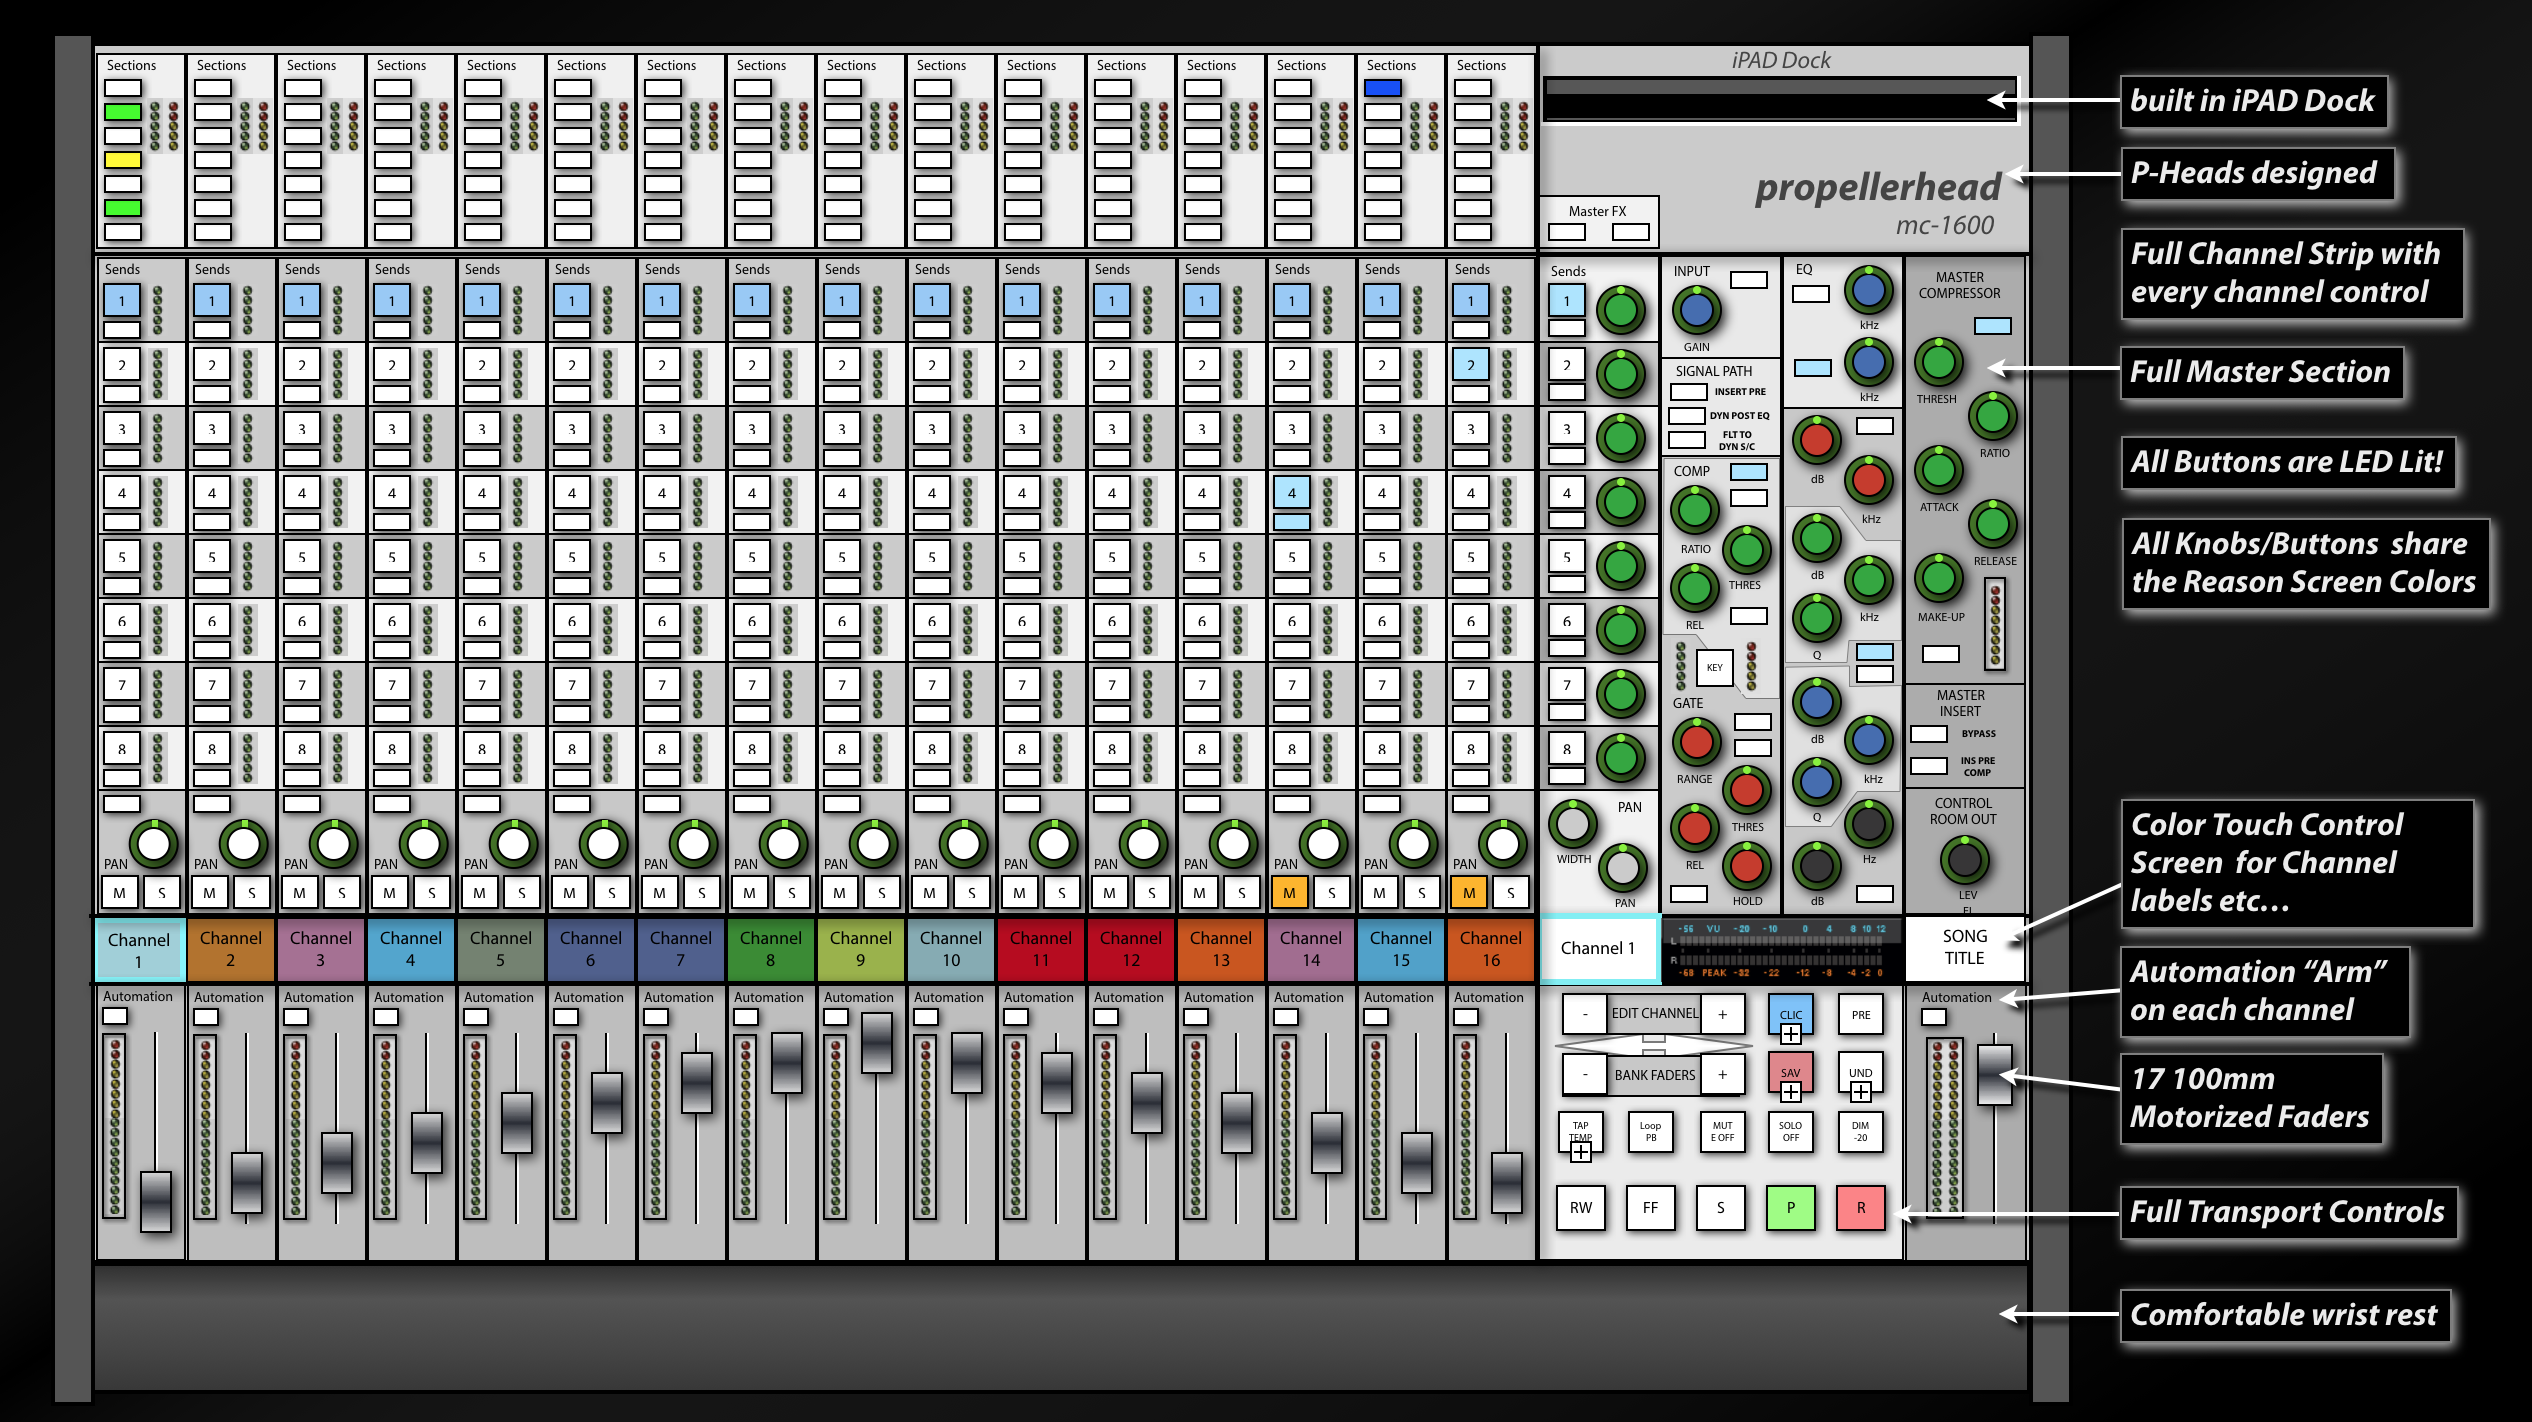Select the purple Channel 14 label
This screenshot has width=2532, height=1422.
[1310, 949]
